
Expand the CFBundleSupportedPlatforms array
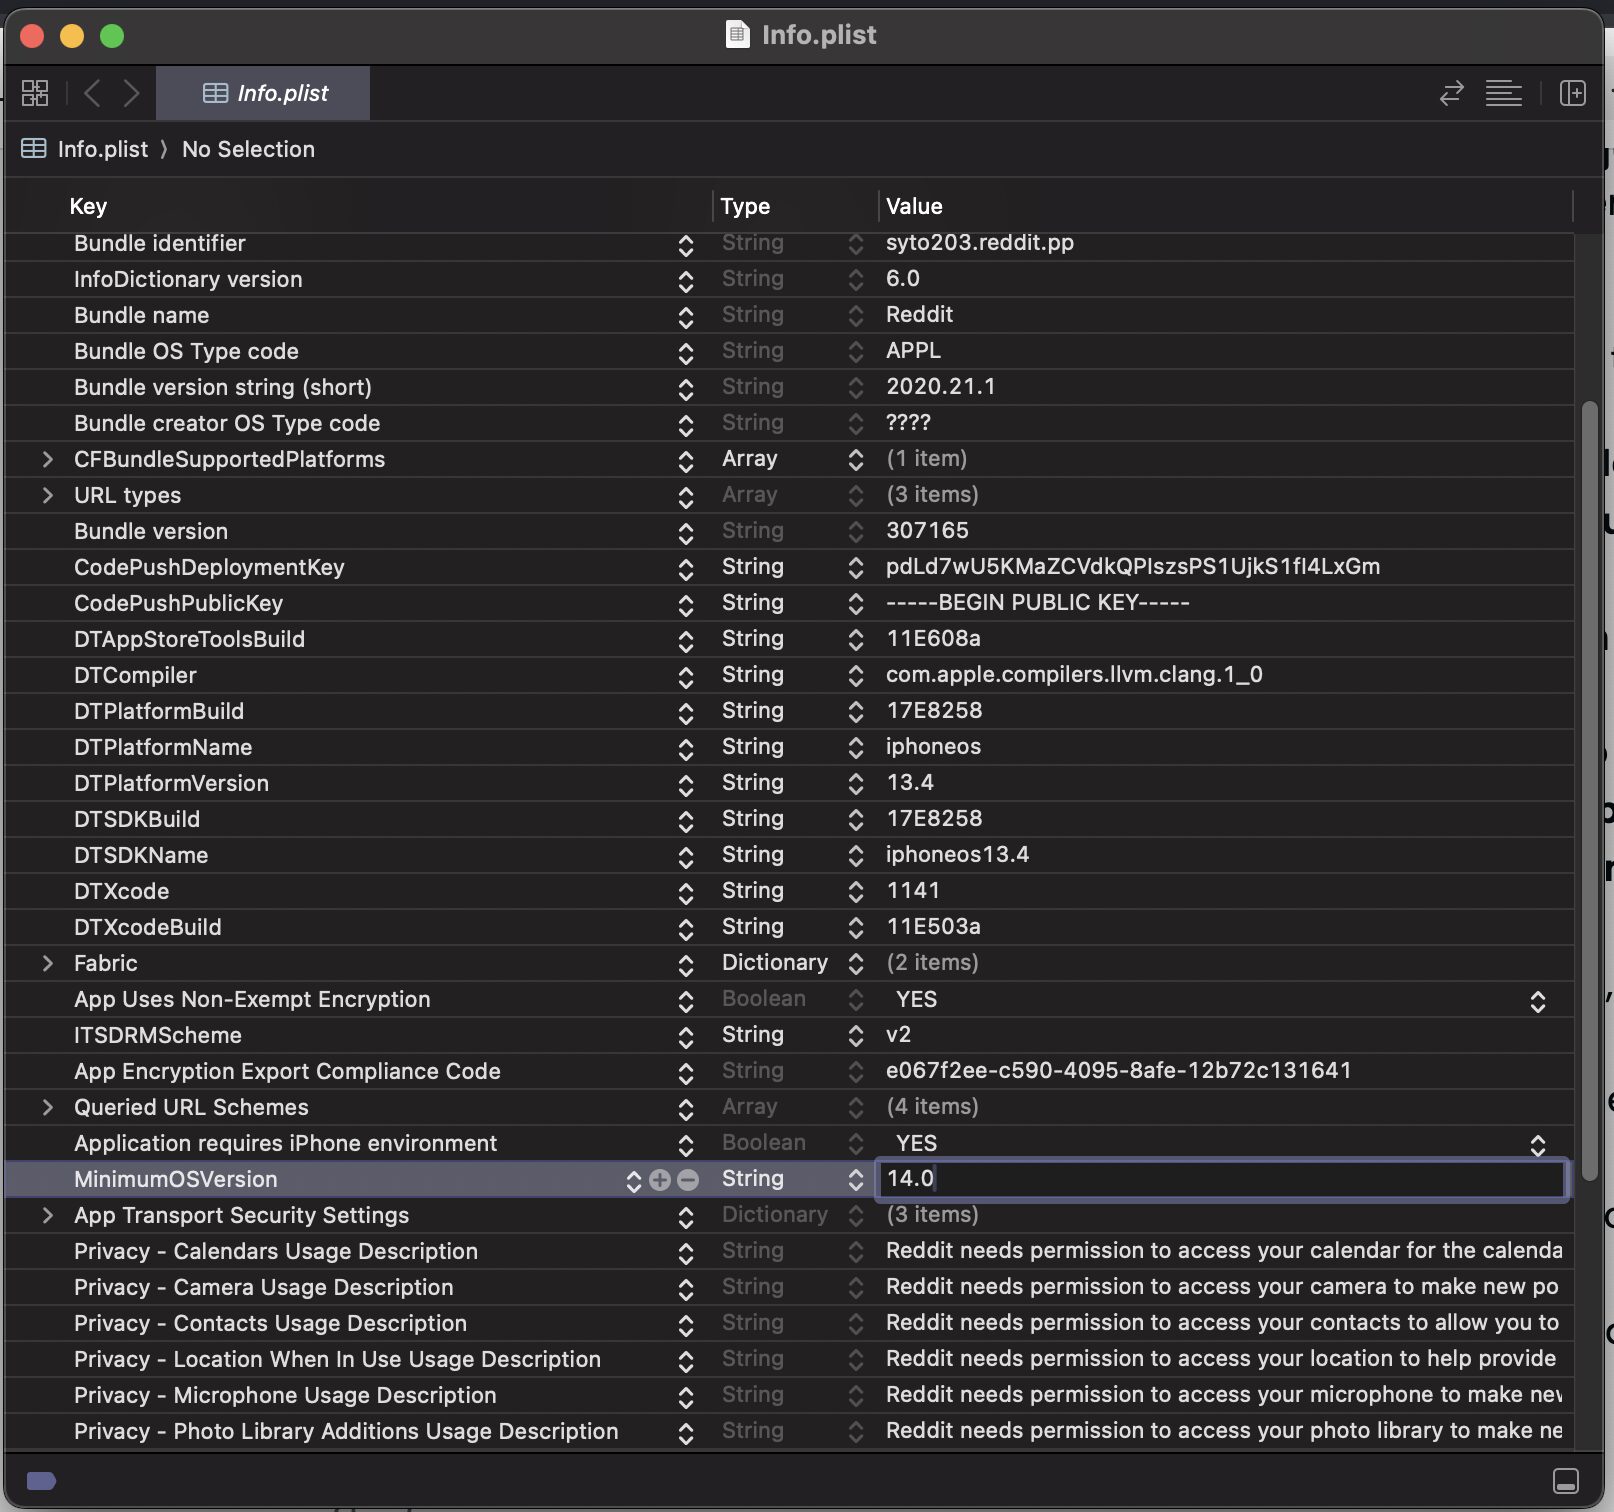[47, 459]
